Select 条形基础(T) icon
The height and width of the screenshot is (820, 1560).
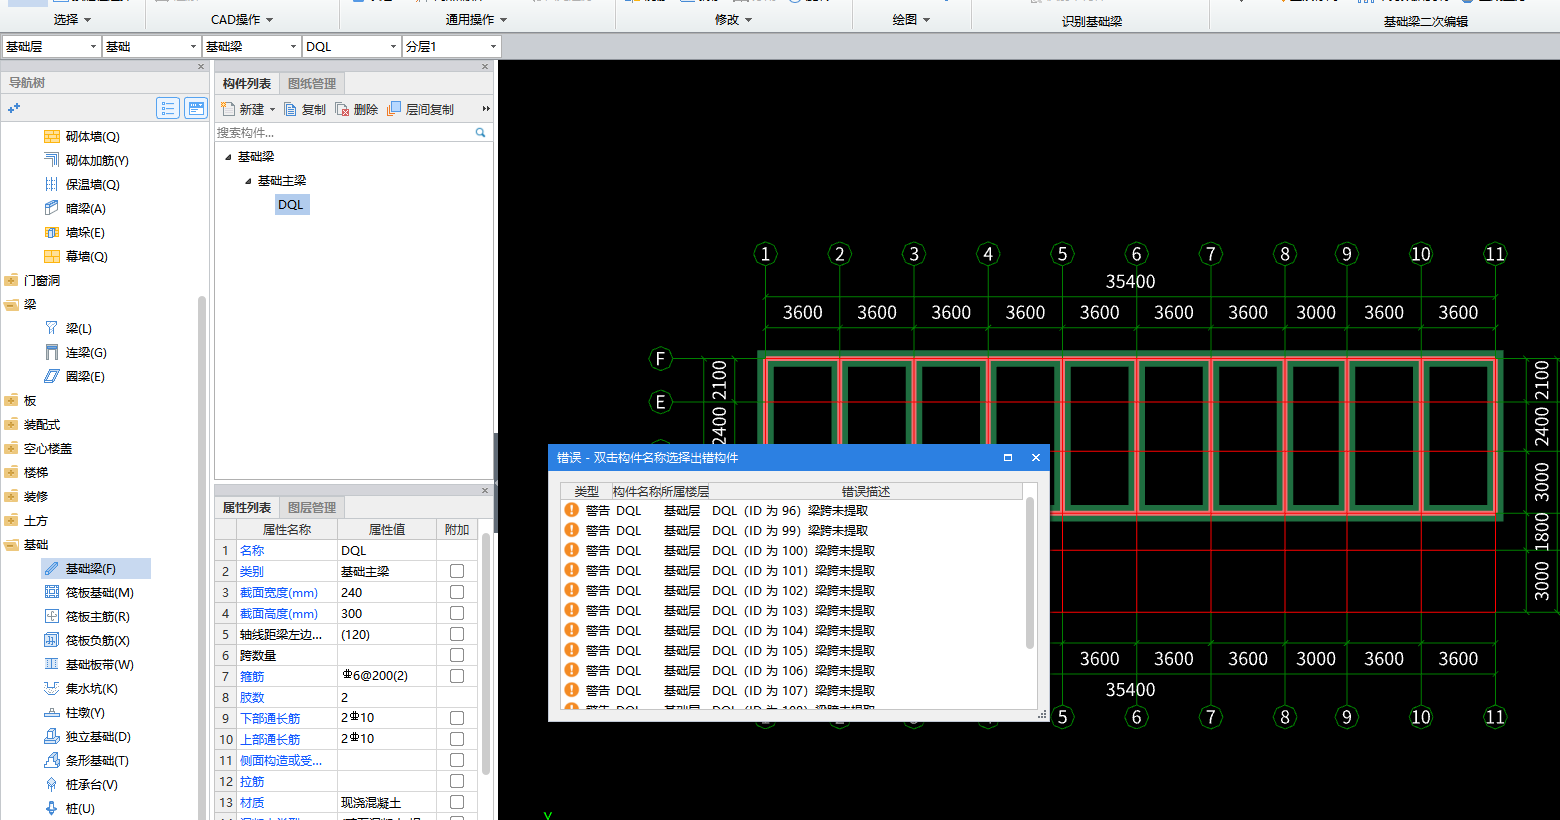pyautogui.click(x=52, y=760)
